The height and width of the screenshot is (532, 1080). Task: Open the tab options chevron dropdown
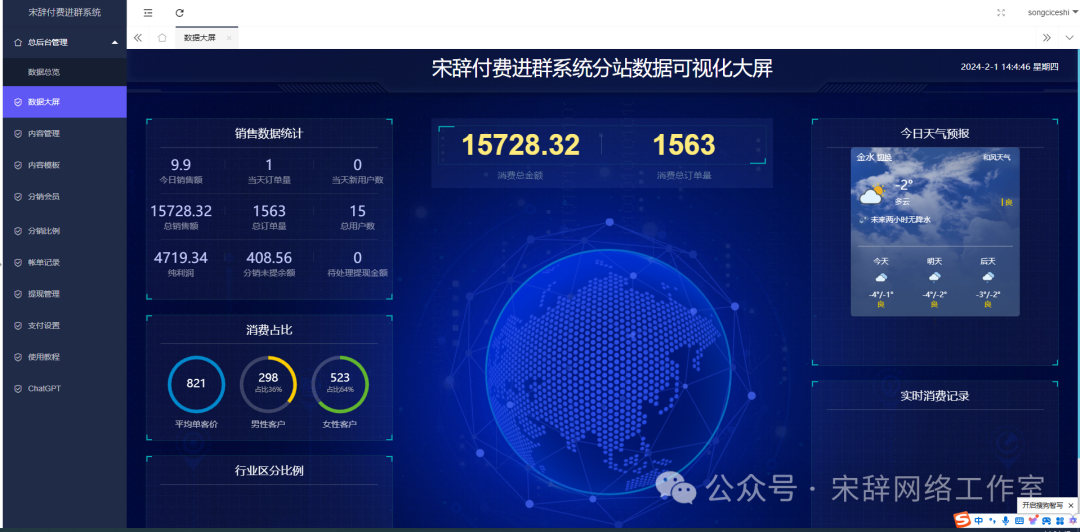(1070, 38)
